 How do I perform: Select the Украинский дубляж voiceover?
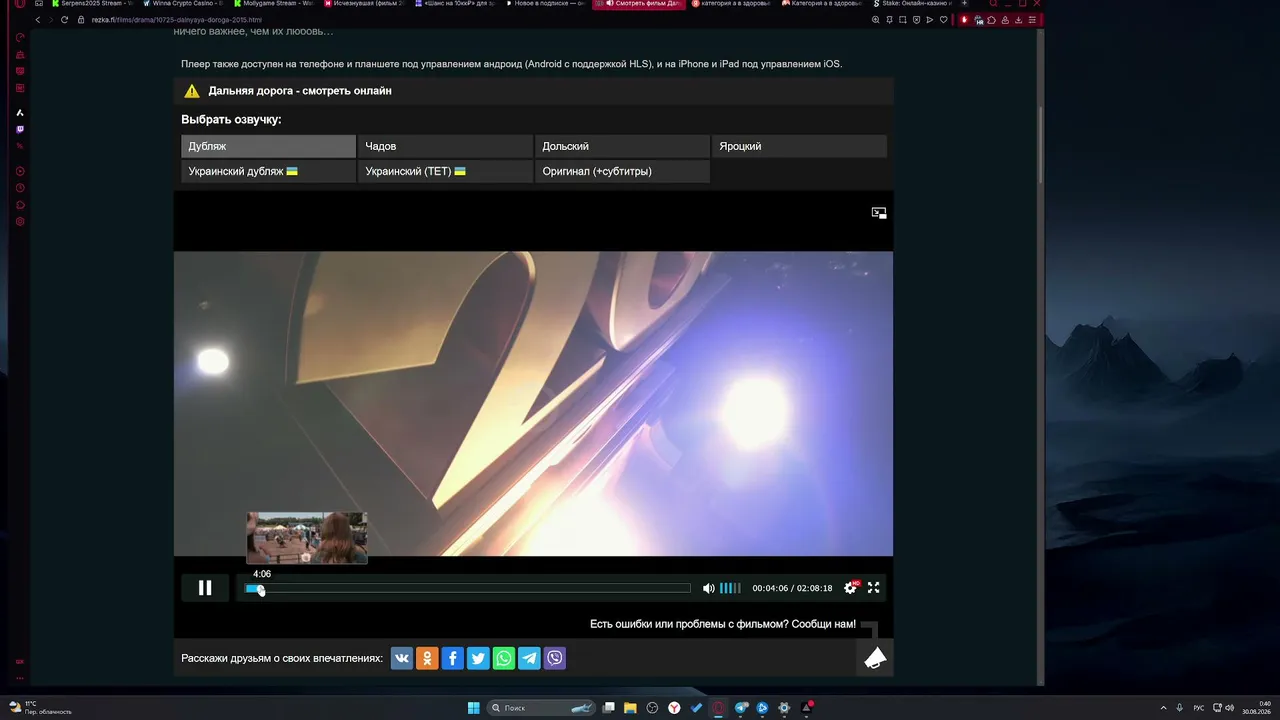coord(268,171)
